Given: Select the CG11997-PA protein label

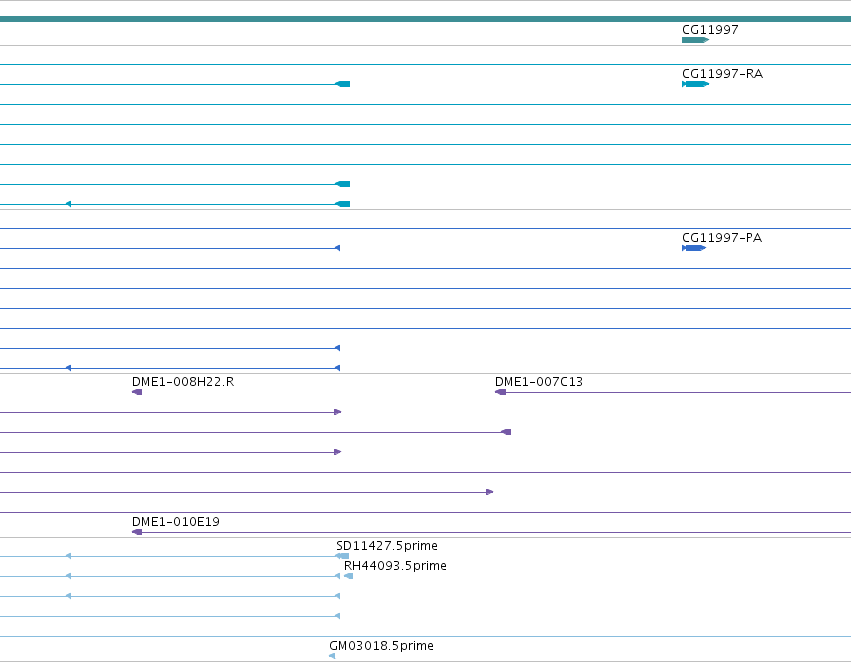Looking at the screenshot, I should (722, 238).
